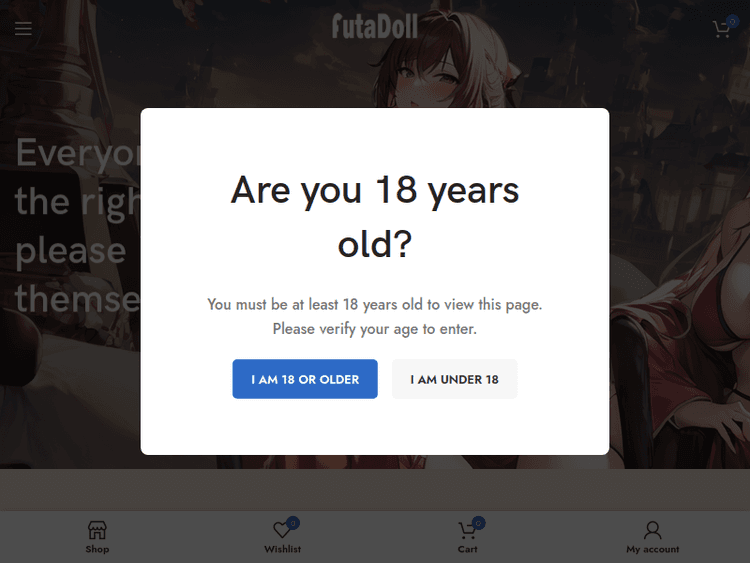Click the Wishlist count badge
Viewport: 750px width, 563px height.
(293, 522)
